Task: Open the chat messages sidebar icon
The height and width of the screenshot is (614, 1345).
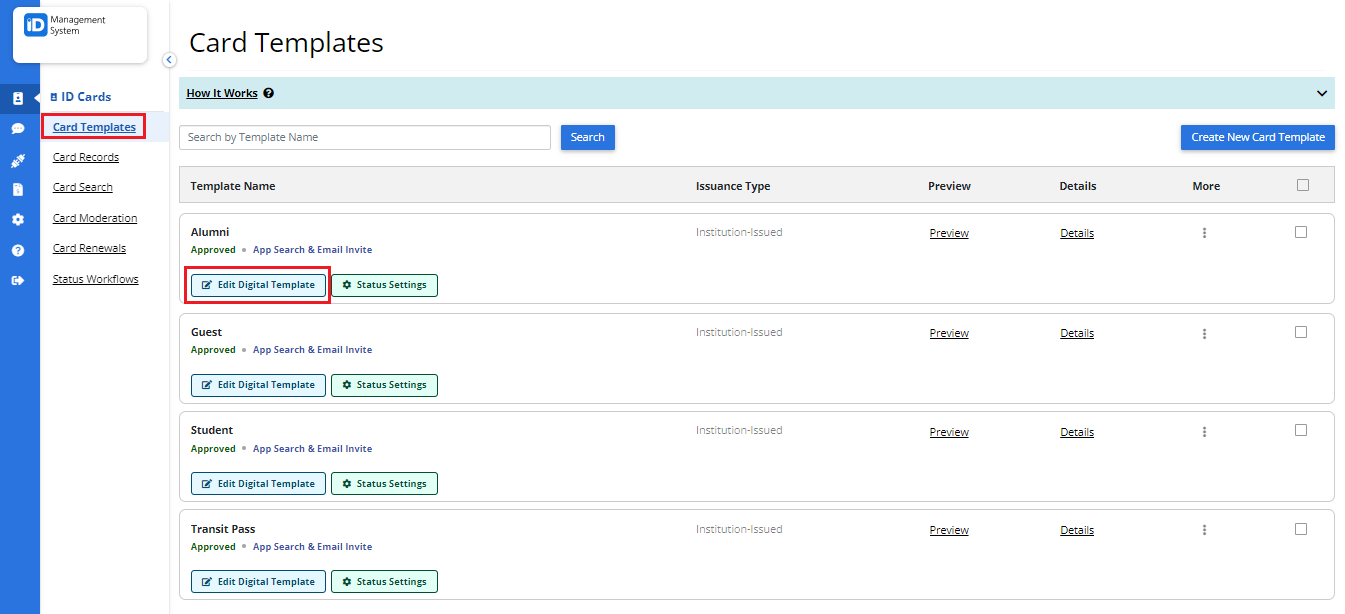Action: click(18, 128)
